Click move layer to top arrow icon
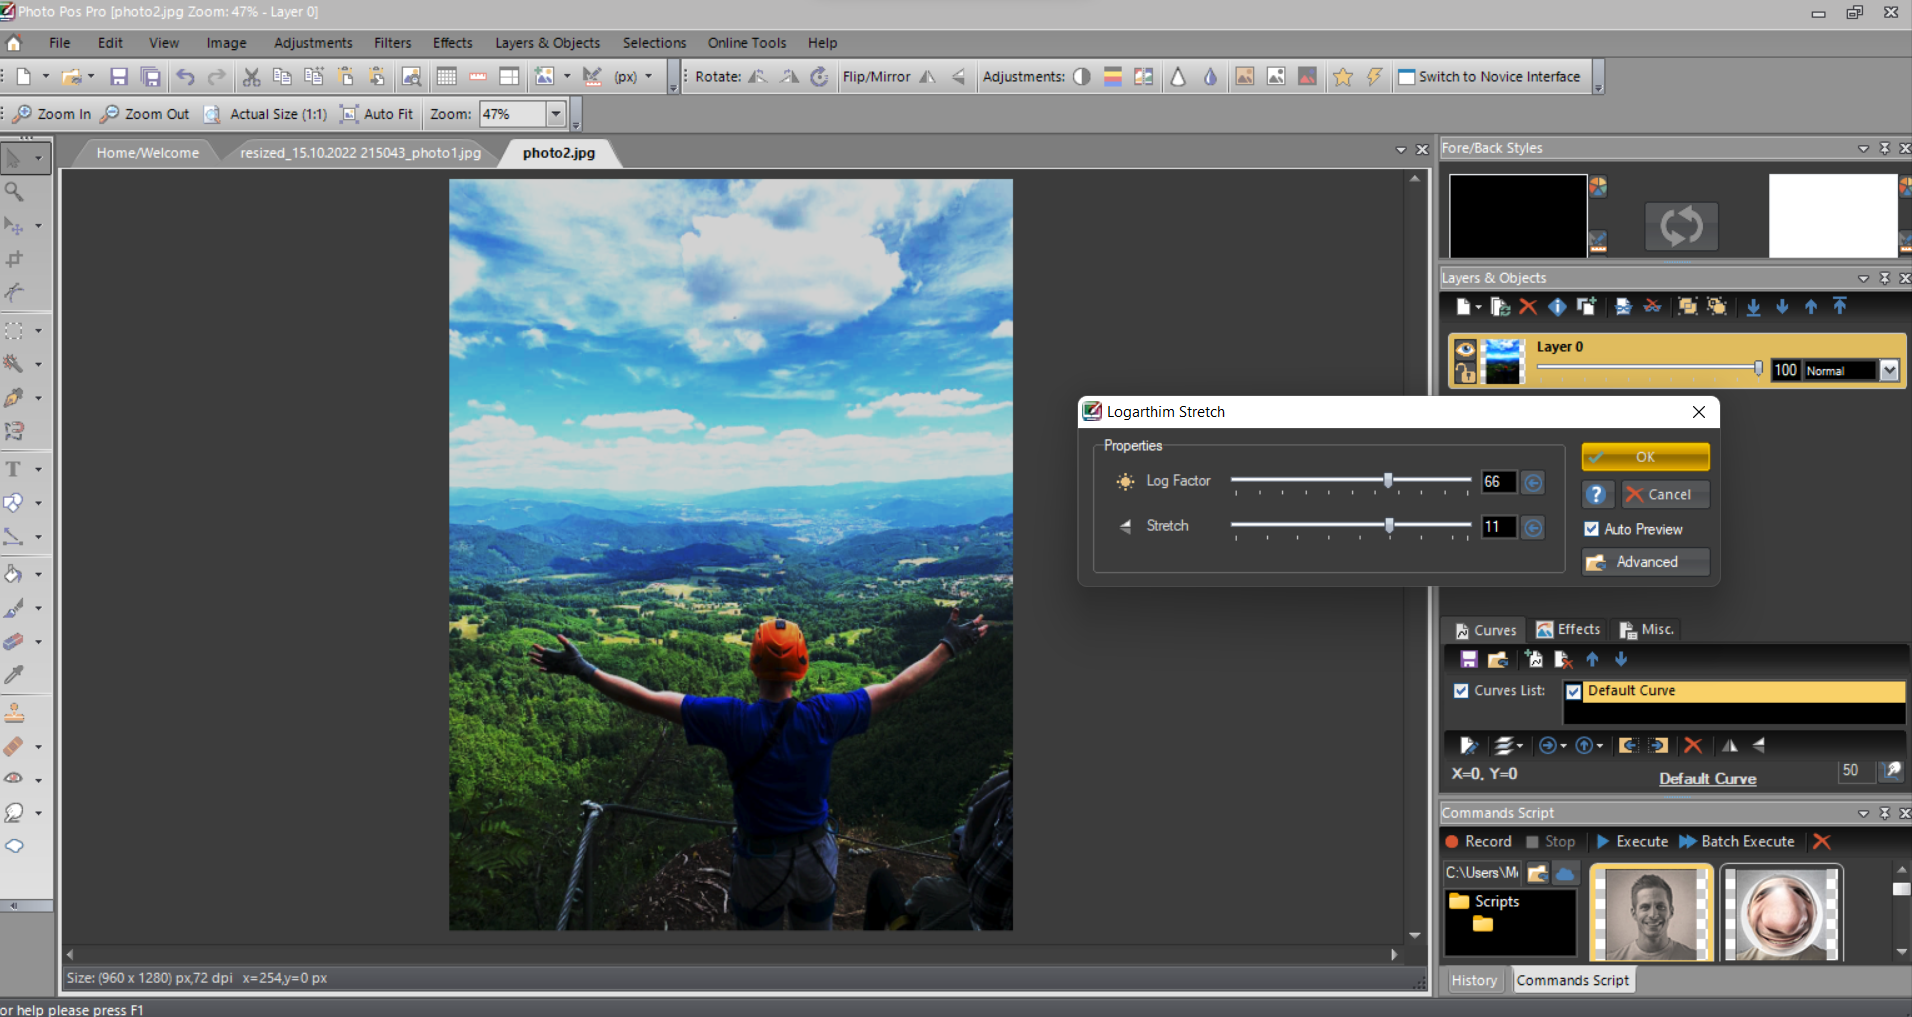 [x=1840, y=307]
